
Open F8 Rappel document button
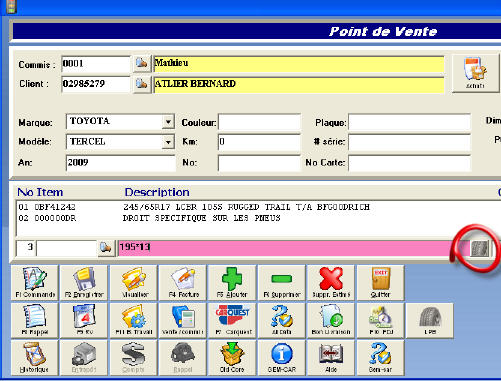[35, 320]
